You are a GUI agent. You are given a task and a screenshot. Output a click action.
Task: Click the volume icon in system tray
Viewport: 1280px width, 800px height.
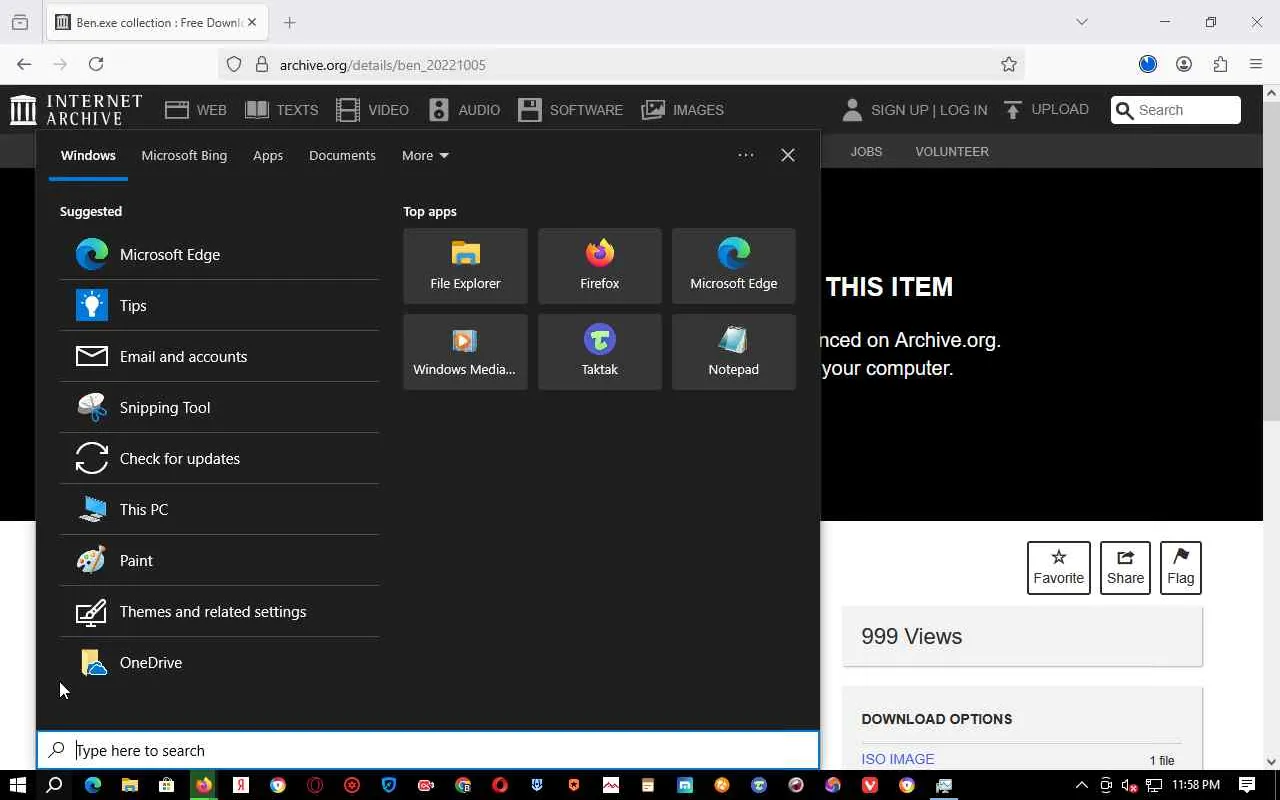point(1130,785)
